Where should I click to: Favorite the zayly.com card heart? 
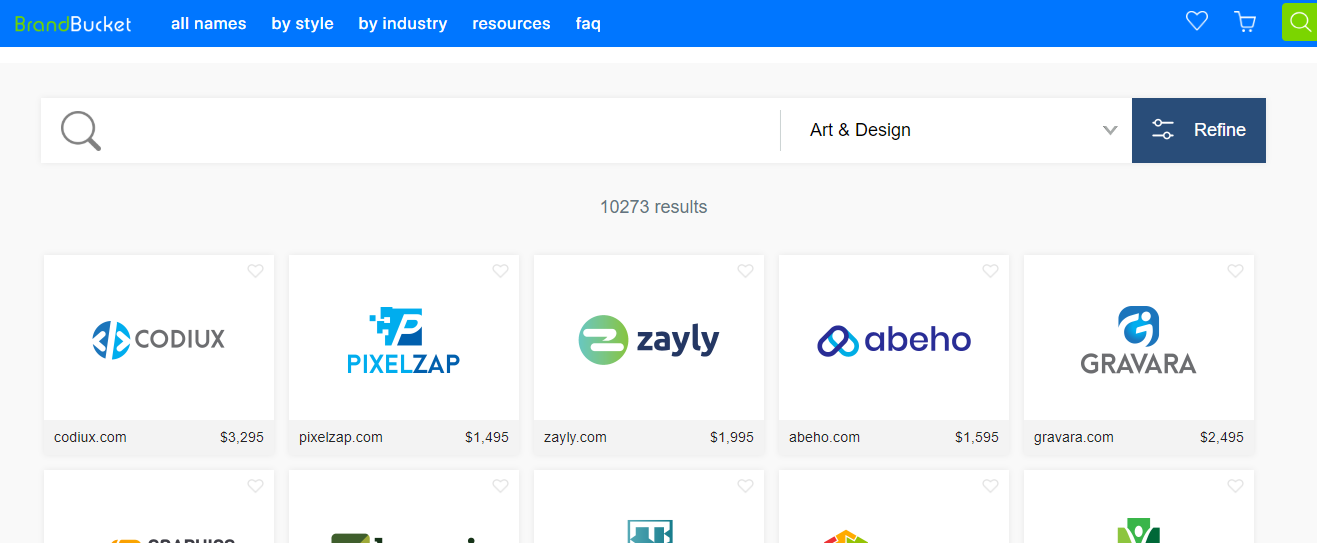(745, 271)
